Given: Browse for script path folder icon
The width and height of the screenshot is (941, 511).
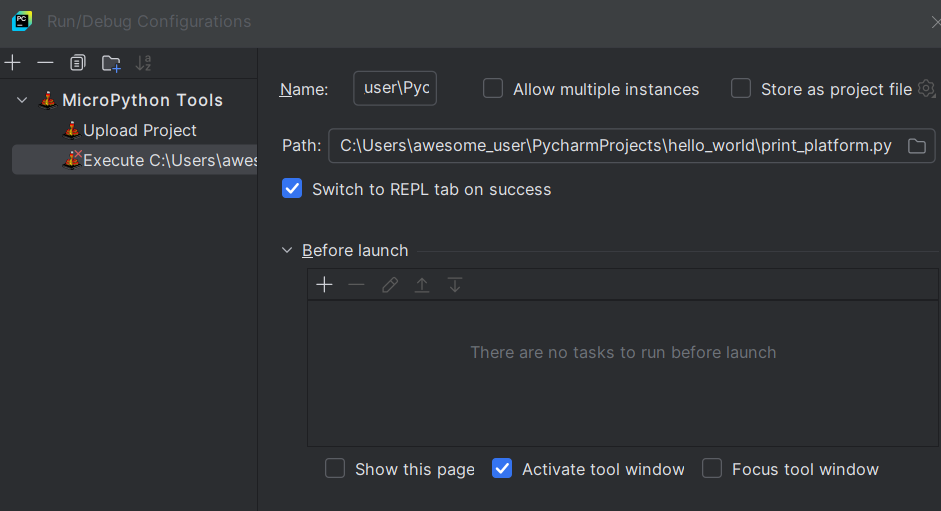Looking at the screenshot, I should tap(916, 146).
